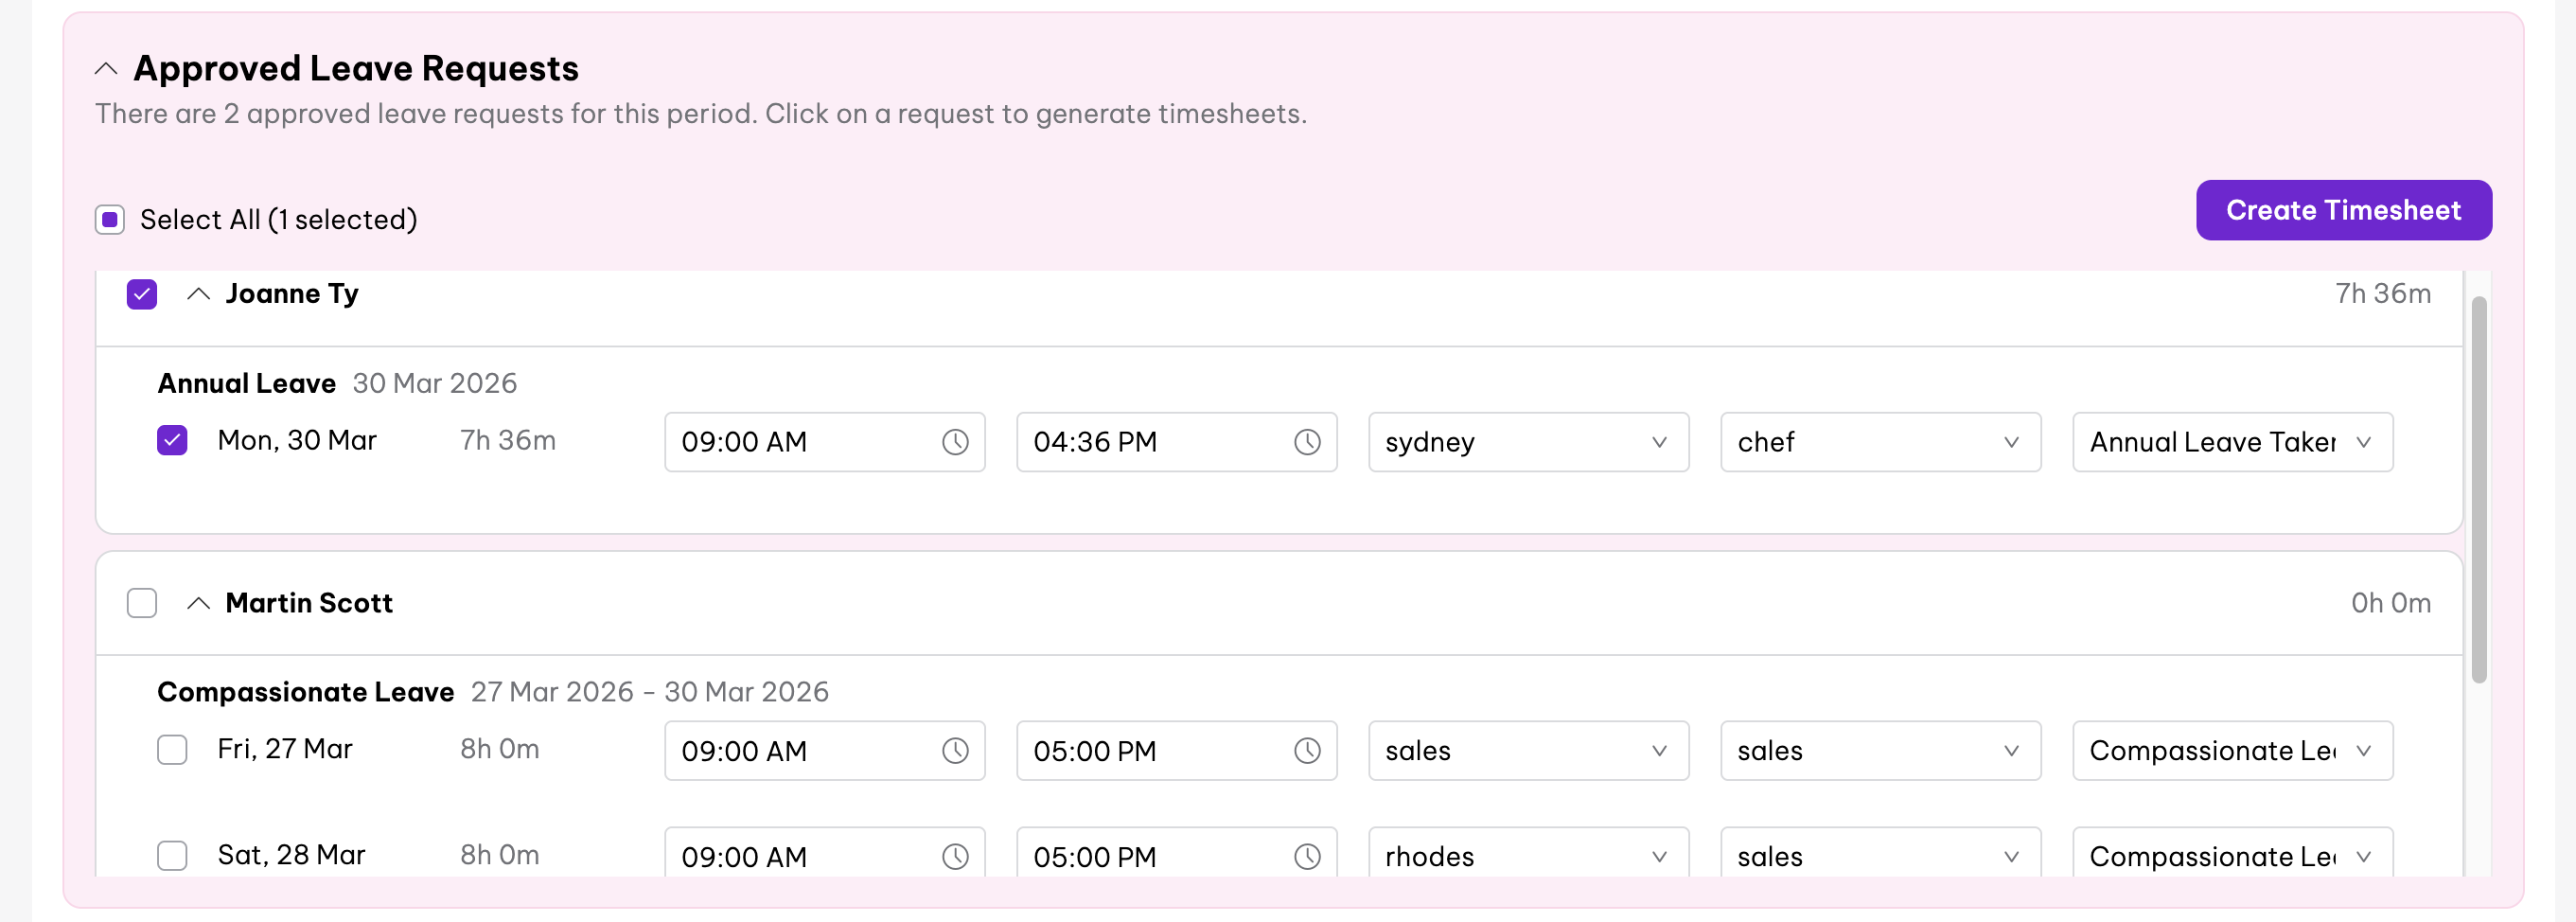The image size is (2576, 922).
Task: Open the sydney location dropdown
Action: pos(1527,442)
